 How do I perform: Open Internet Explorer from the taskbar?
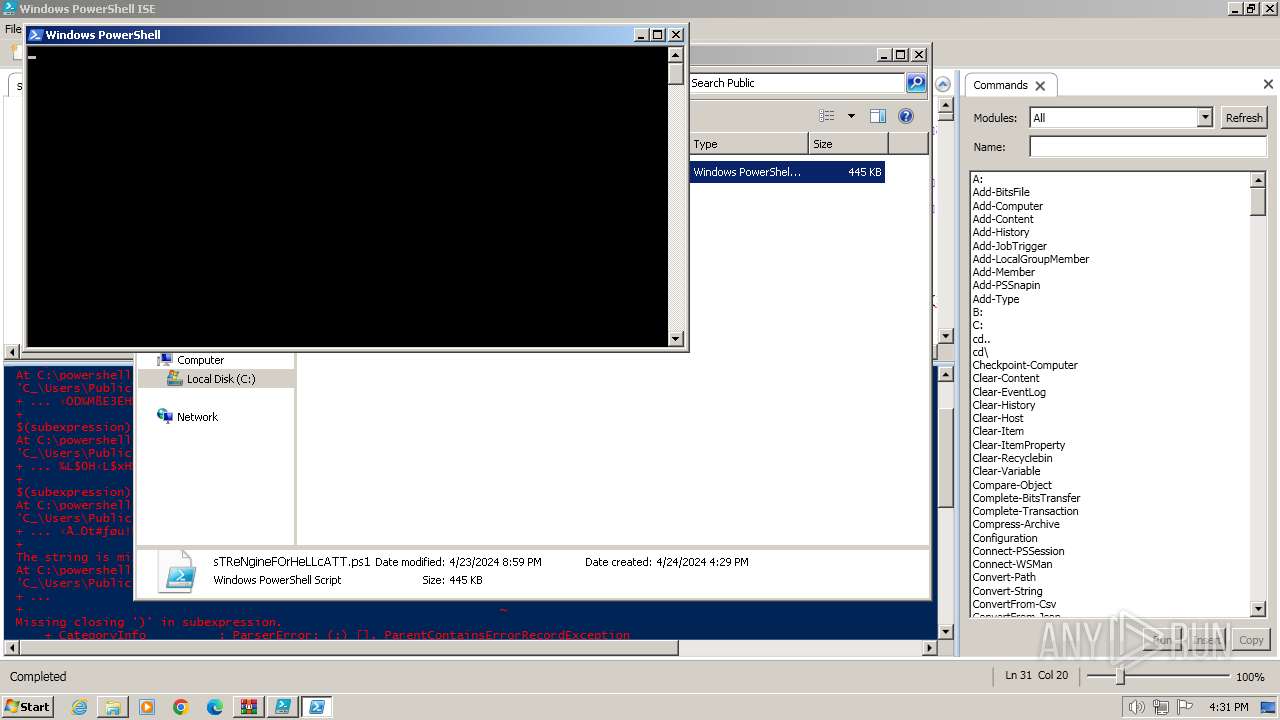[x=79, y=707]
